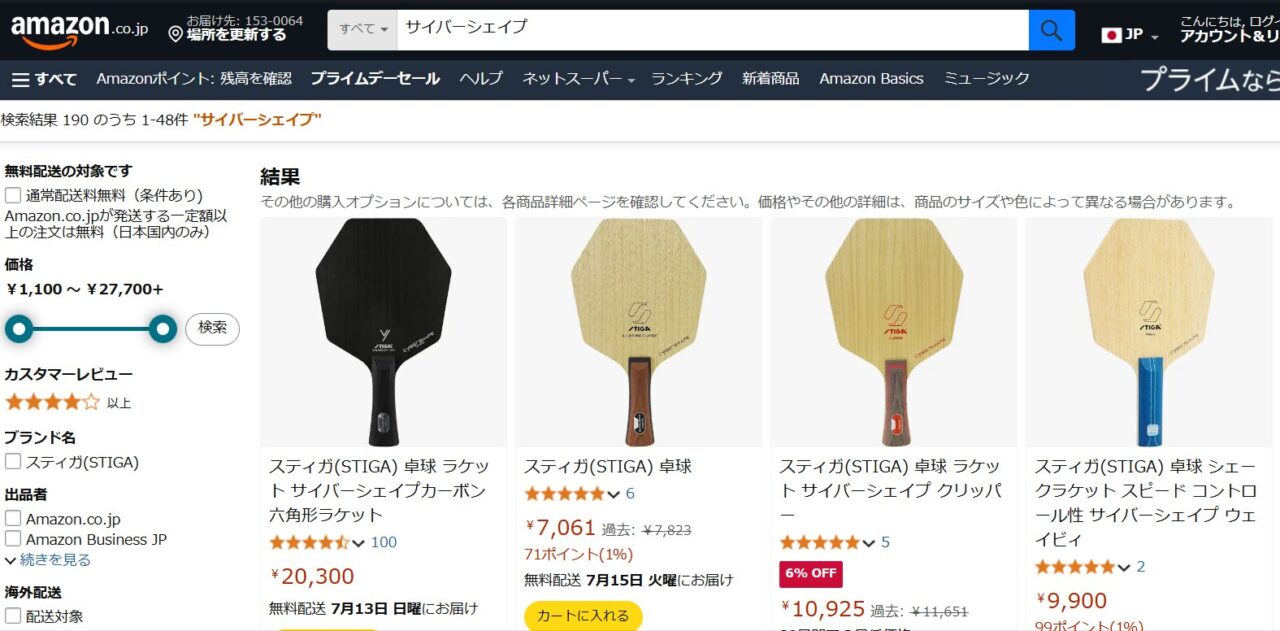The height and width of the screenshot is (631, 1280).
Task: Open the rating chevron next to 100 reviews
Action: click(358, 543)
